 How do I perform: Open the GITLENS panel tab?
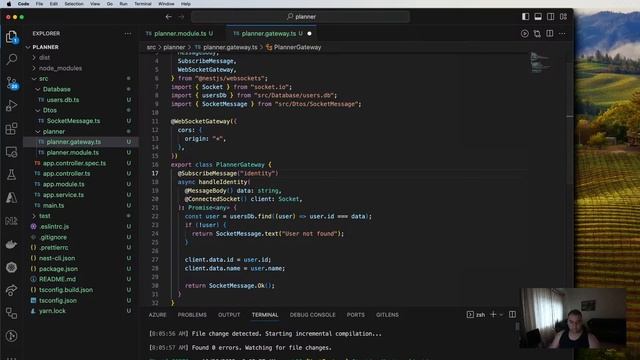[x=387, y=315]
